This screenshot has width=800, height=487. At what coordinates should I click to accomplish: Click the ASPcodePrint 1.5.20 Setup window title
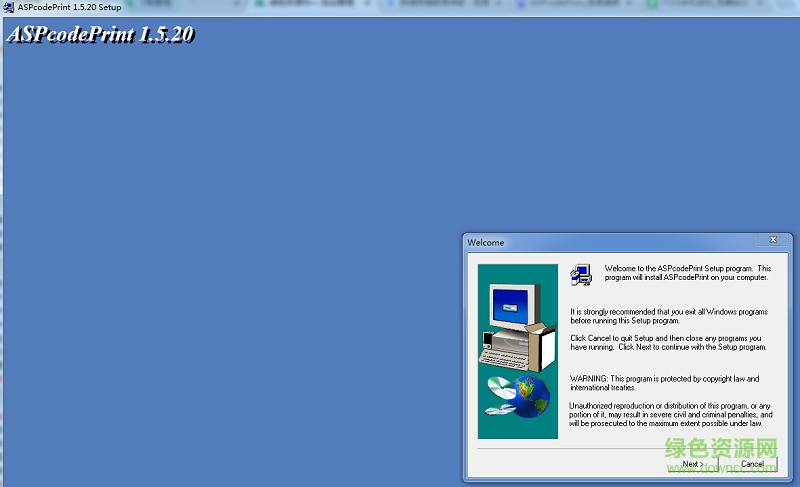click(x=69, y=7)
